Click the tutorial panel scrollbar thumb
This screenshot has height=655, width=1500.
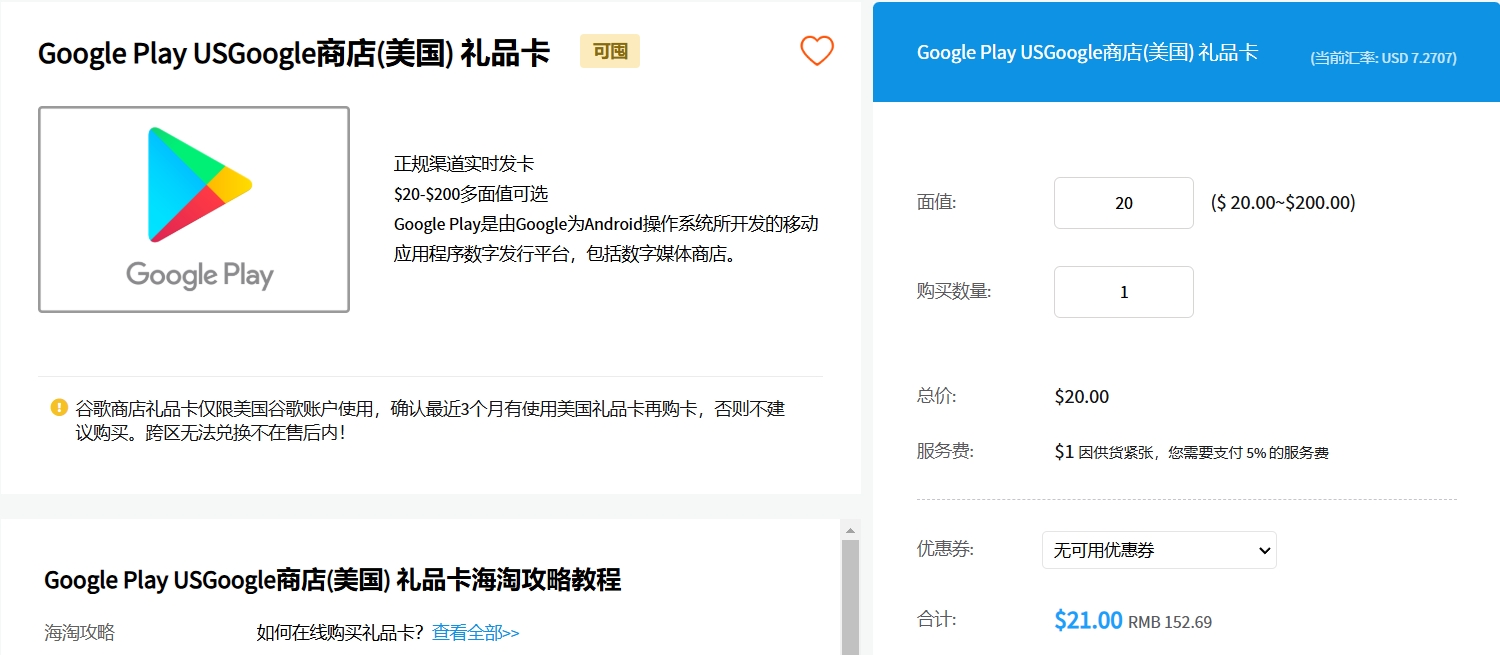click(x=850, y=597)
